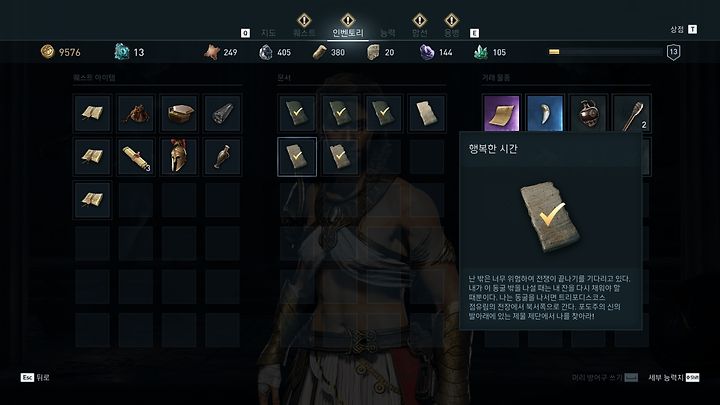Viewport: 720px width, 405px height.
Task: Select the rolled scroll stack of 3
Action: point(135,156)
